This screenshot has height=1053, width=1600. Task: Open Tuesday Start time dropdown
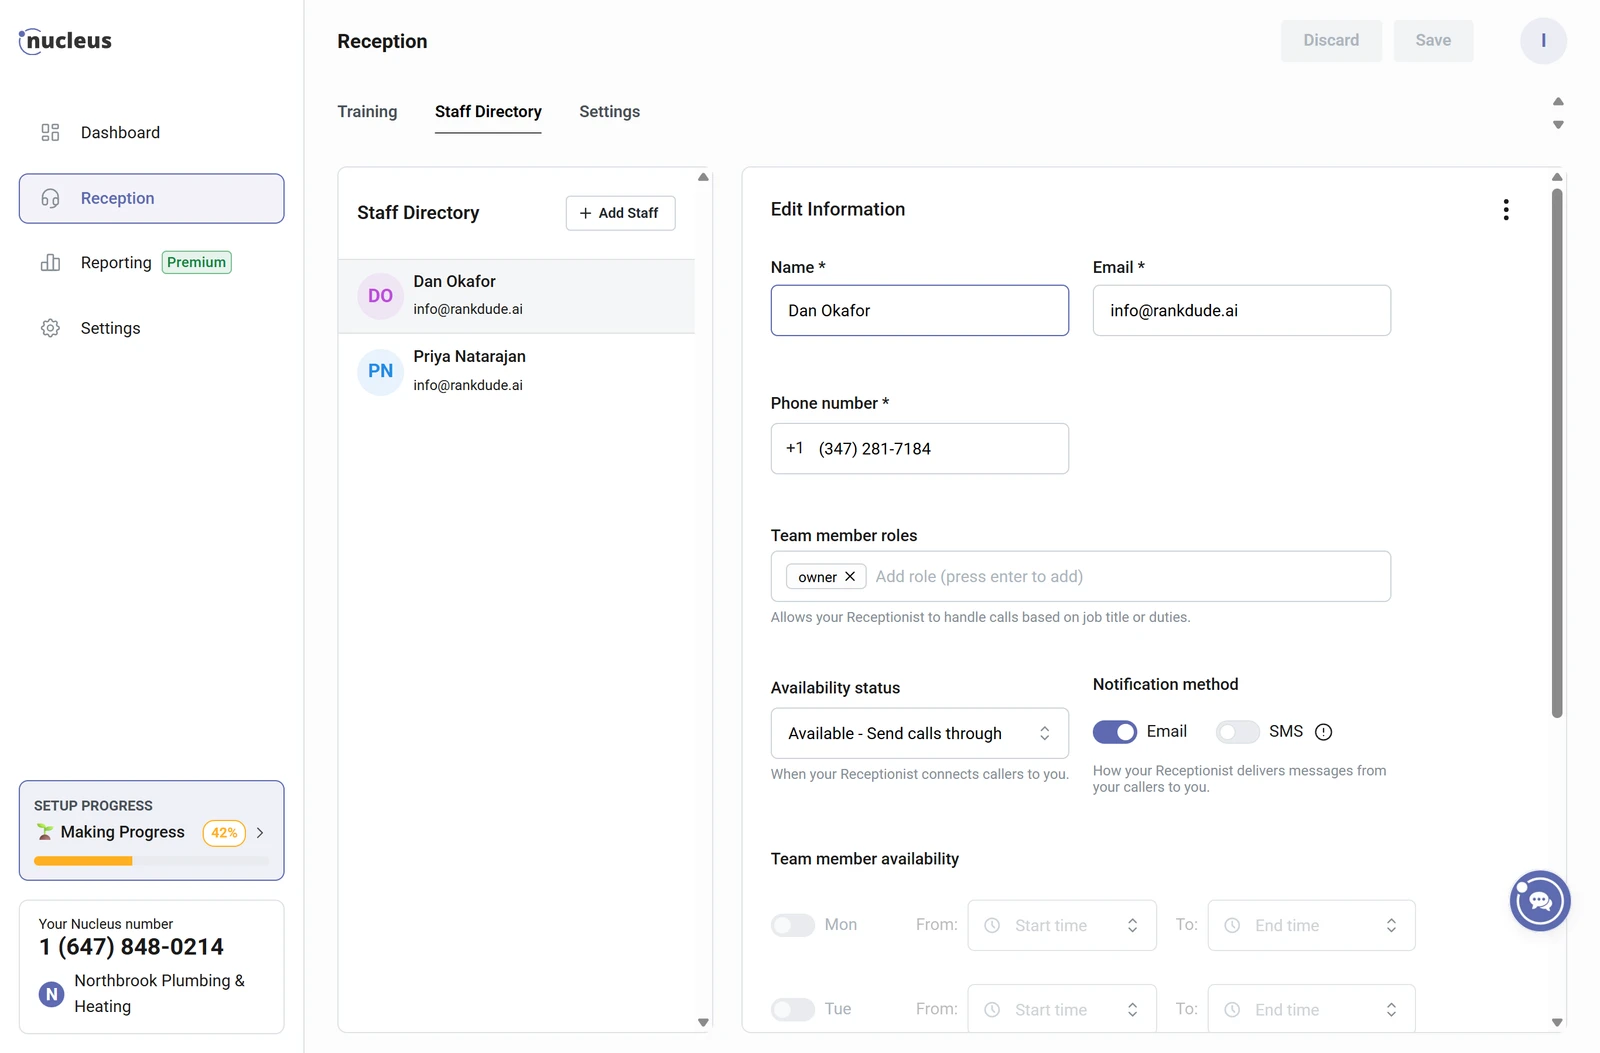1062,1009
